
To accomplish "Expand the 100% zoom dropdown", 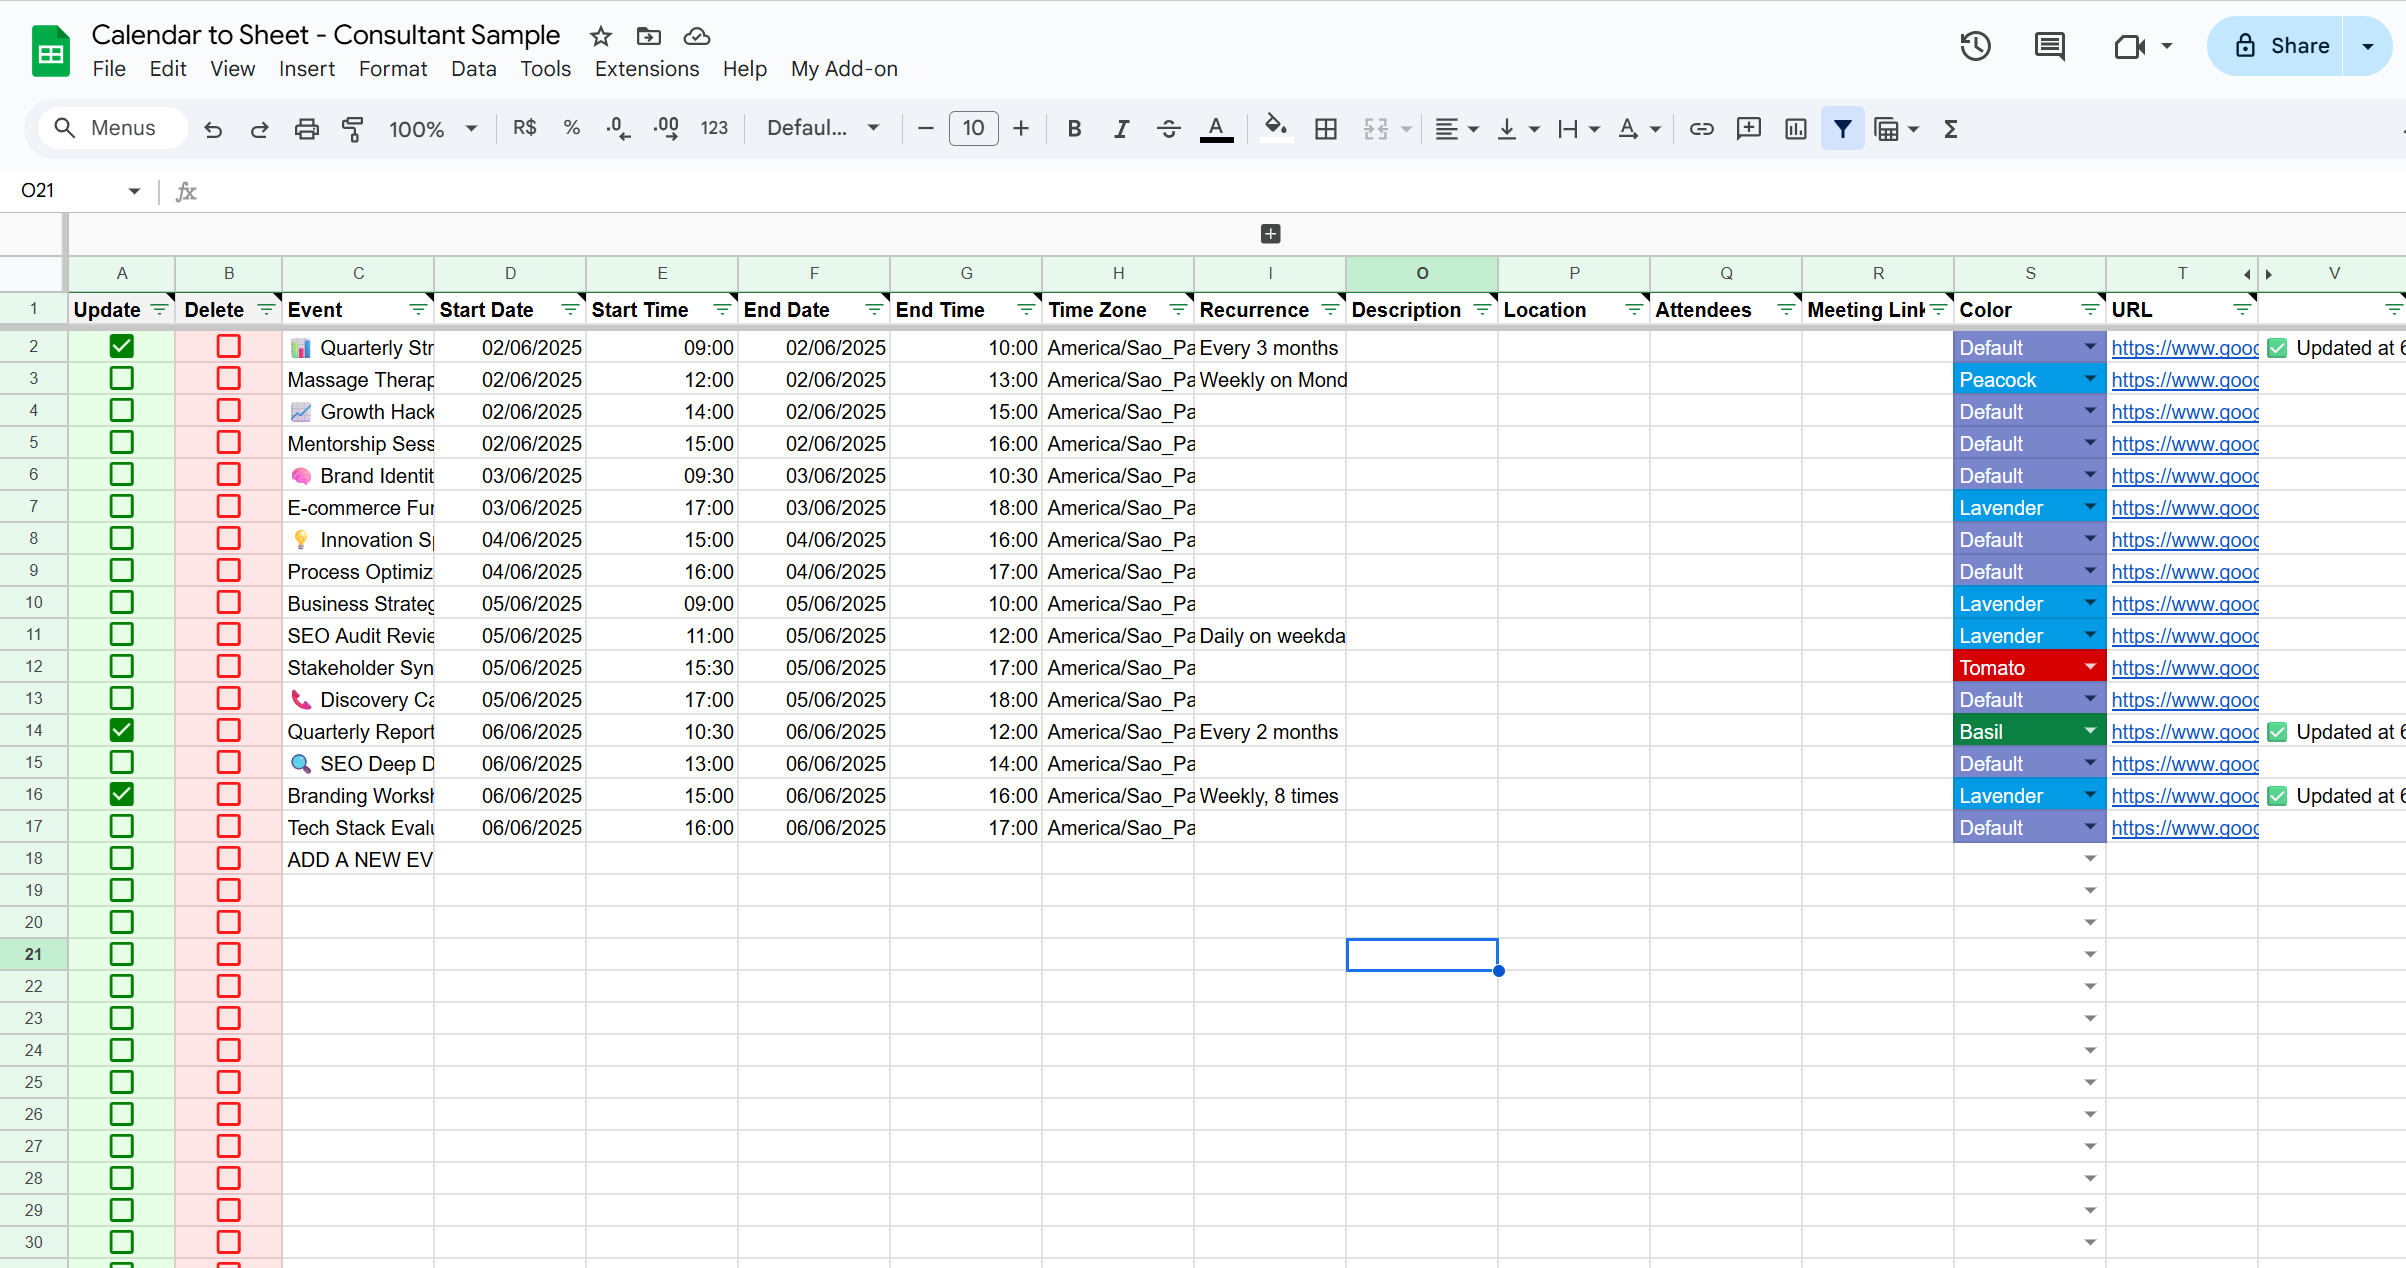I will [433, 129].
